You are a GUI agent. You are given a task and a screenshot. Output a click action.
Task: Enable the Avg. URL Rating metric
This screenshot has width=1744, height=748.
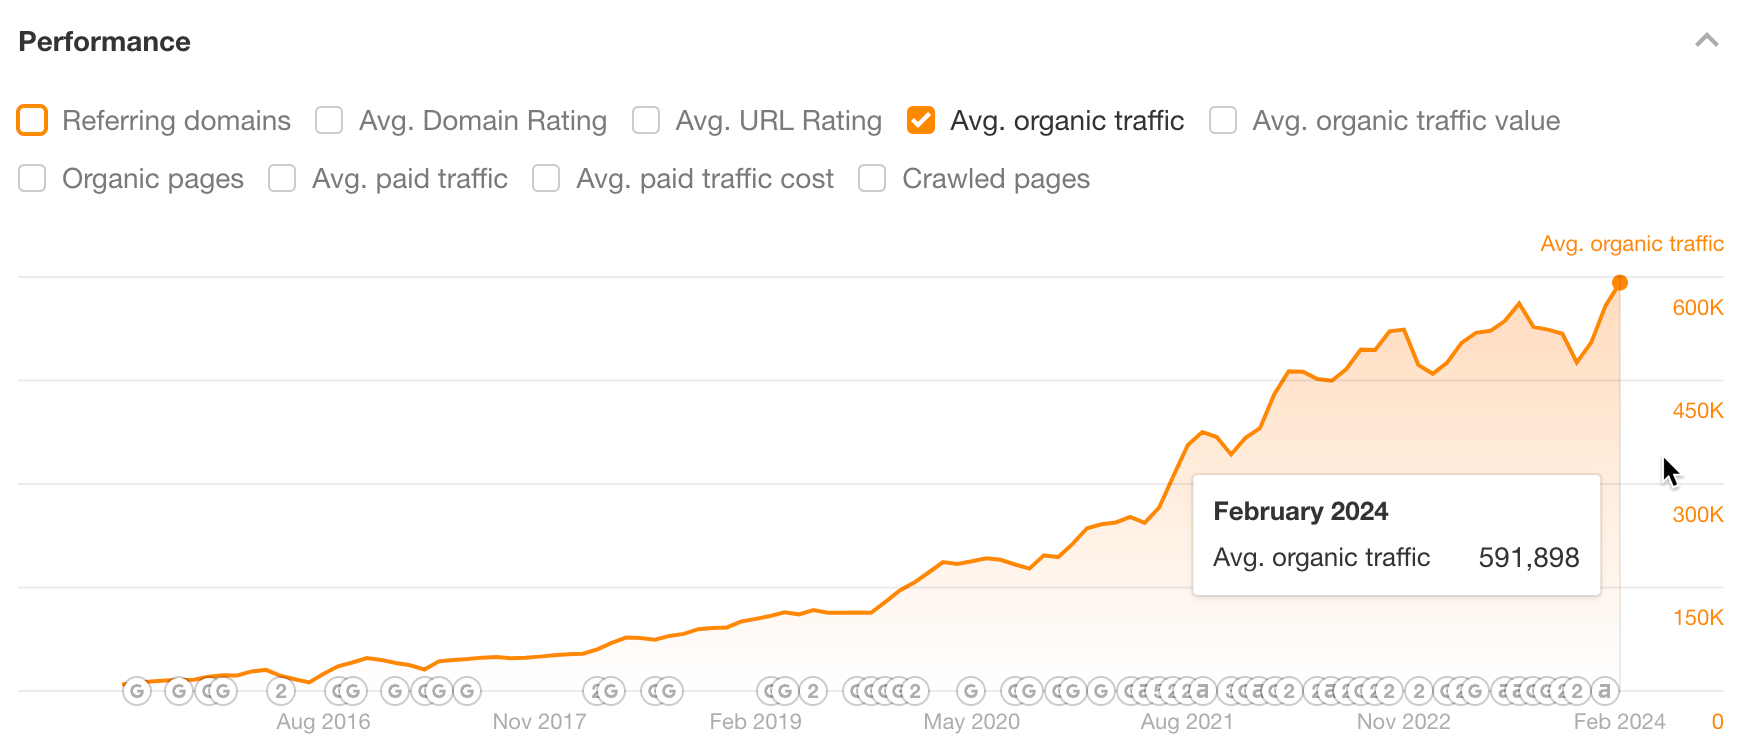coord(645,120)
